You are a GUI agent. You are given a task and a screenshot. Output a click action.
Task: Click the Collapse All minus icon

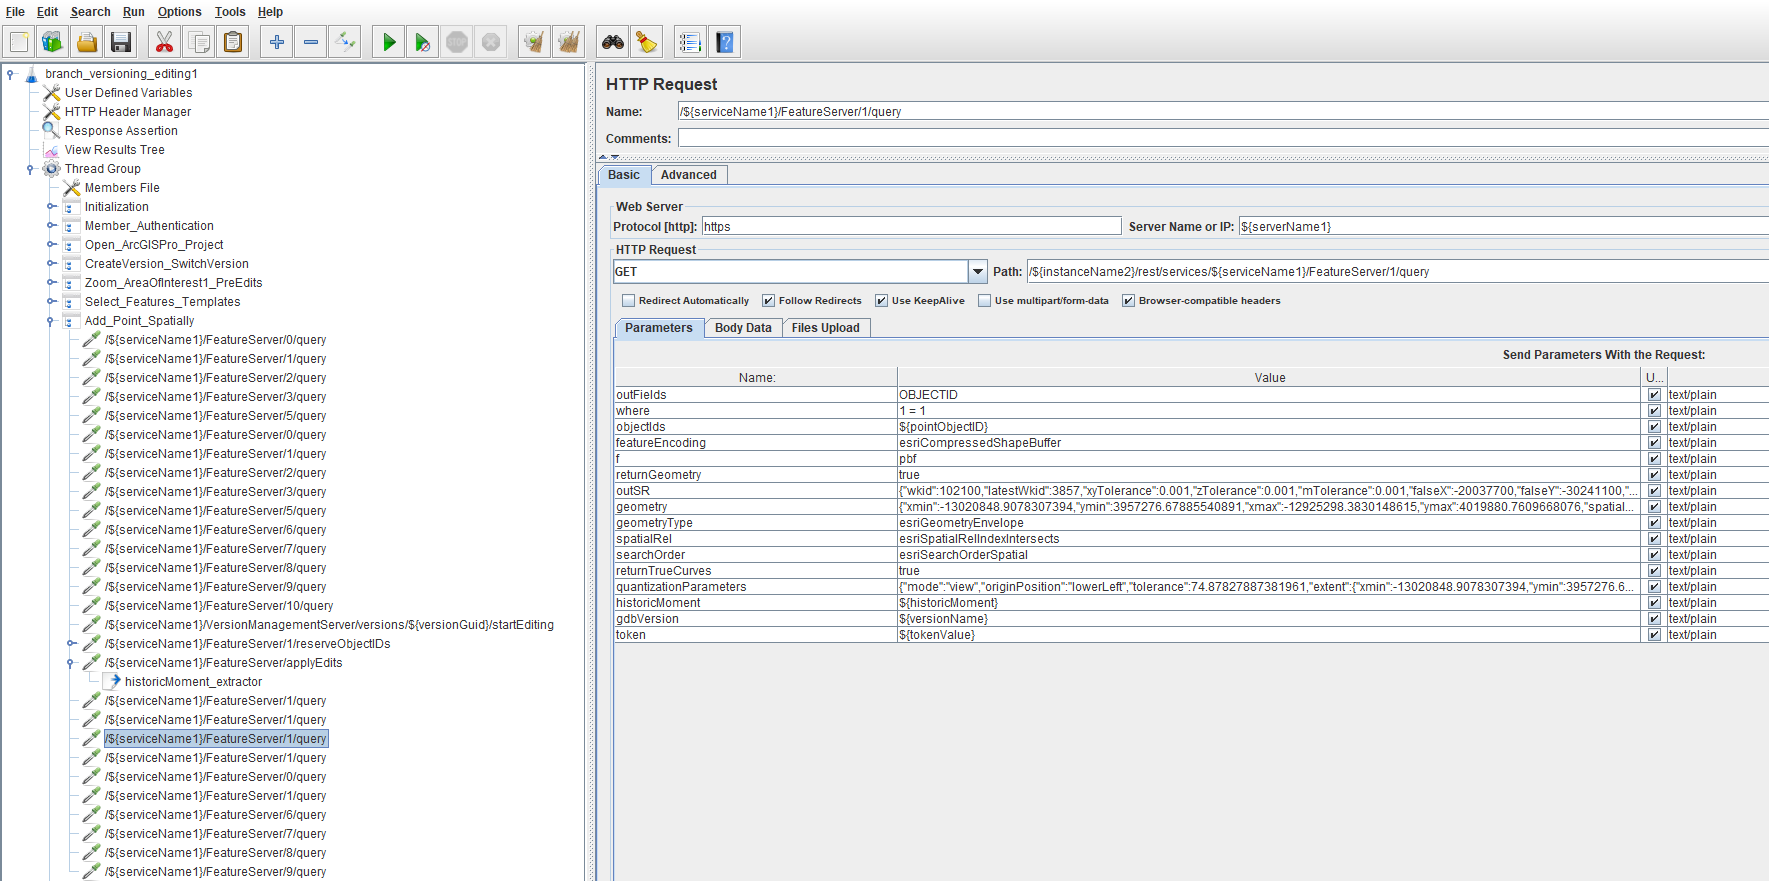click(311, 42)
